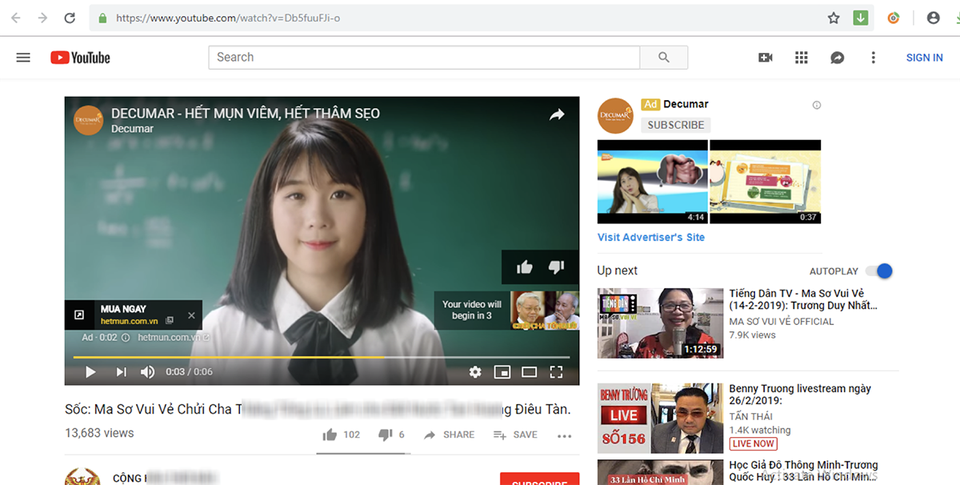Click the ad info circle icon
This screenshot has height=485, width=960.
pyautogui.click(x=126, y=337)
